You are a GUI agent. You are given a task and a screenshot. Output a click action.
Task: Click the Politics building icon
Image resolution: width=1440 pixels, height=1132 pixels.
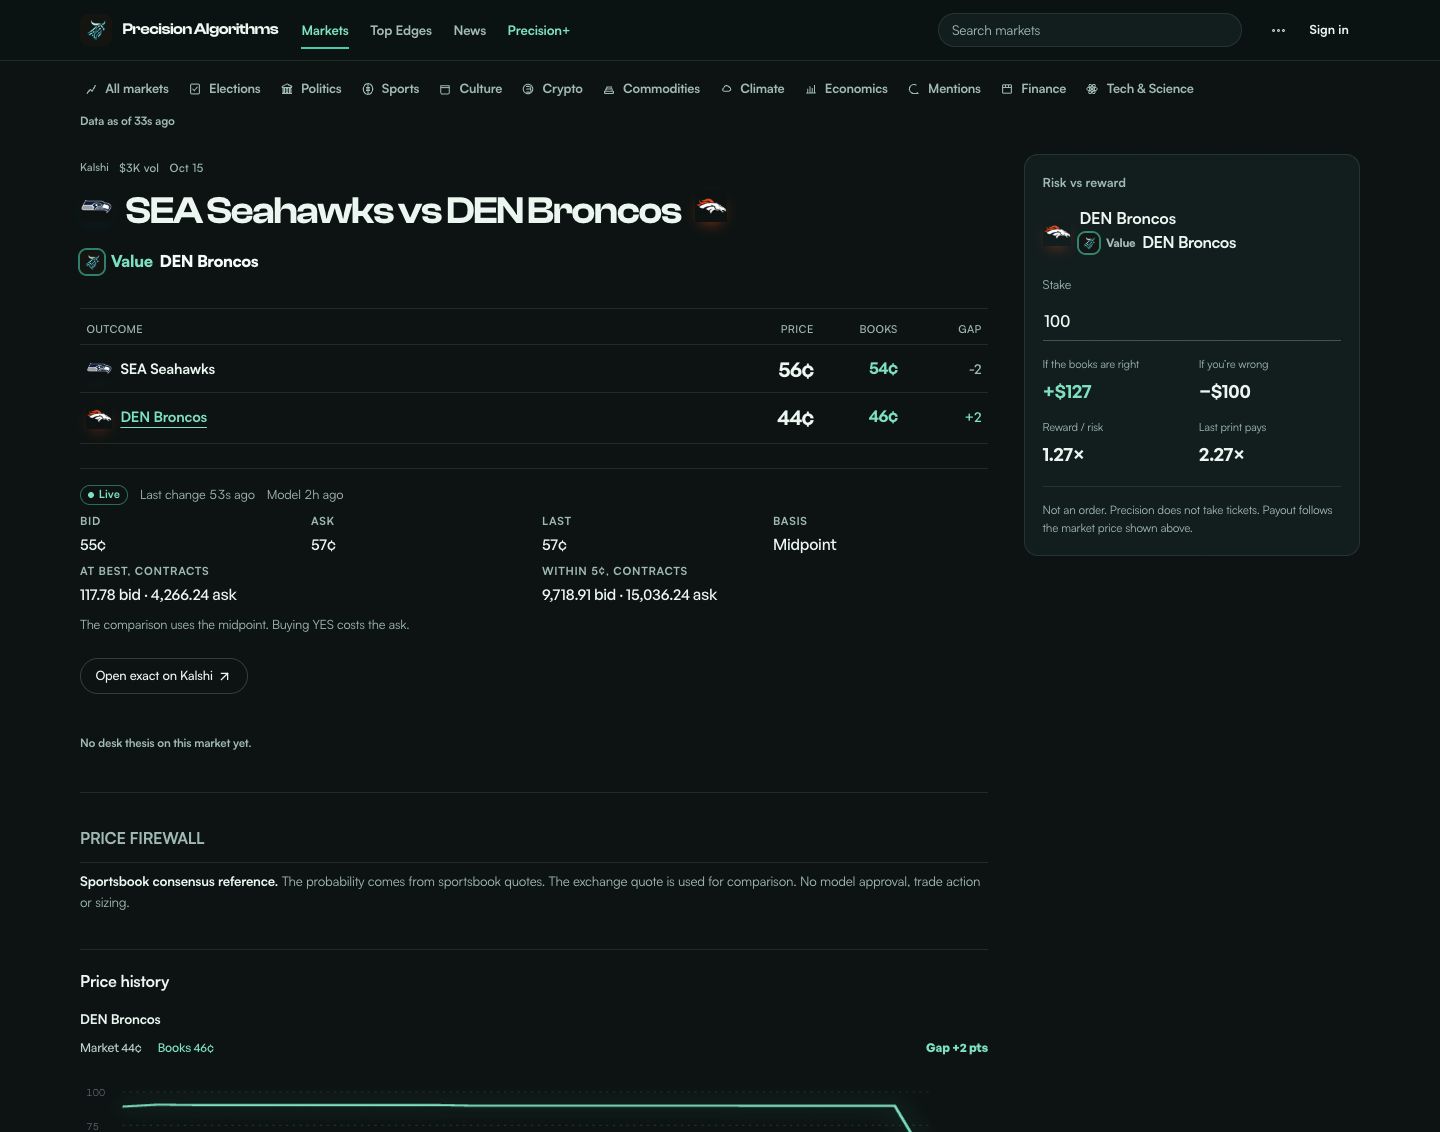pos(287,89)
